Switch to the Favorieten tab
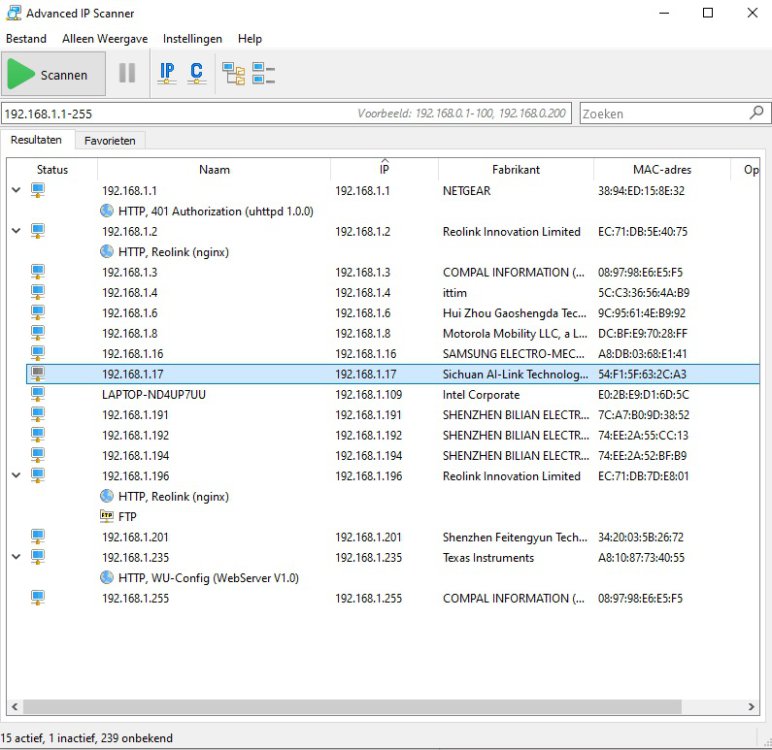 click(x=109, y=141)
